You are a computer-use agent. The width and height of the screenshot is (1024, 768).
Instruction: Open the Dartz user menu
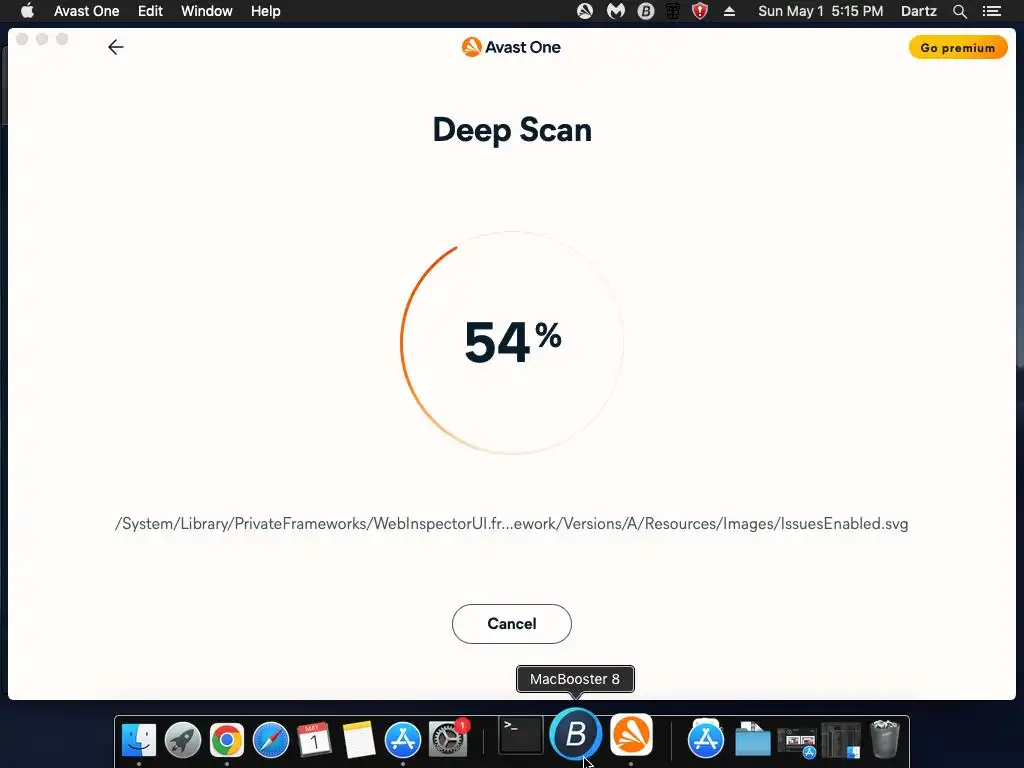tap(919, 11)
